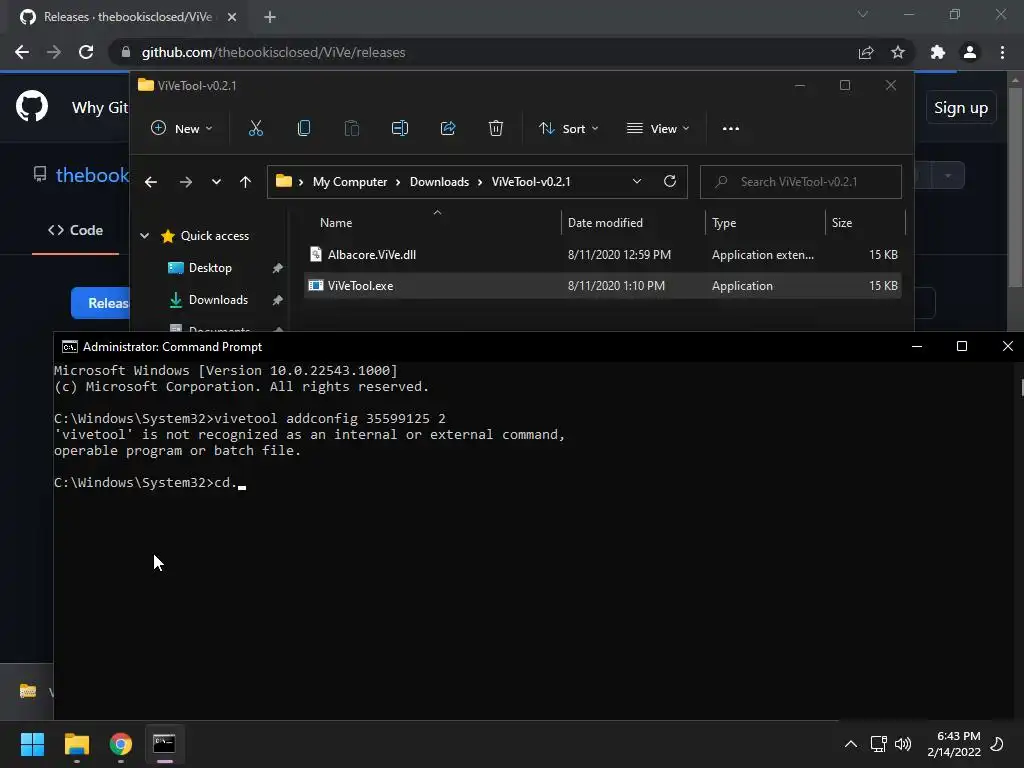Expand the address bar history dropdown
This screenshot has width=1024, height=768.
[x=637, y=182]
